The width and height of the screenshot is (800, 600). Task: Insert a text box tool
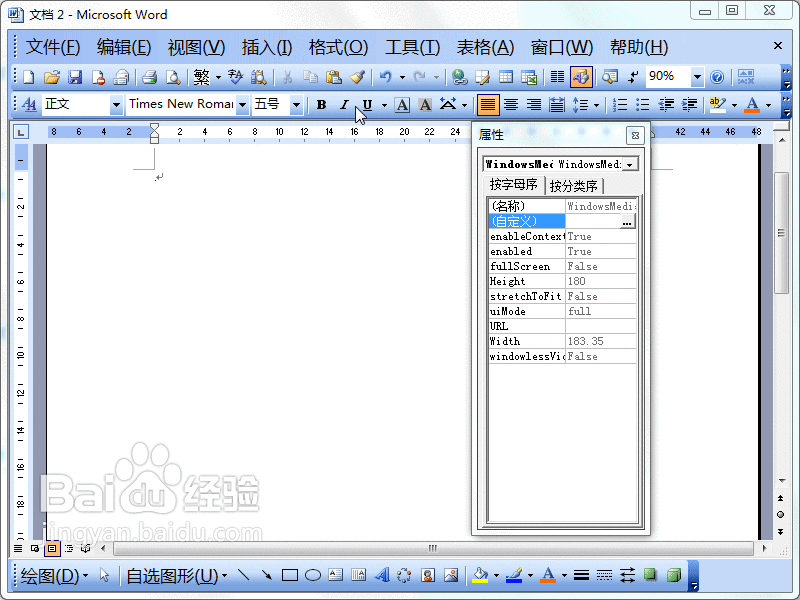336,576
